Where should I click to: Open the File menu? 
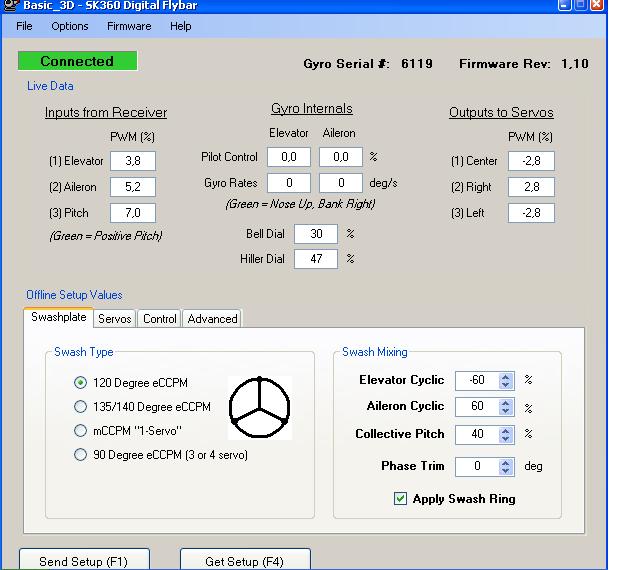[x=24, y=26]
